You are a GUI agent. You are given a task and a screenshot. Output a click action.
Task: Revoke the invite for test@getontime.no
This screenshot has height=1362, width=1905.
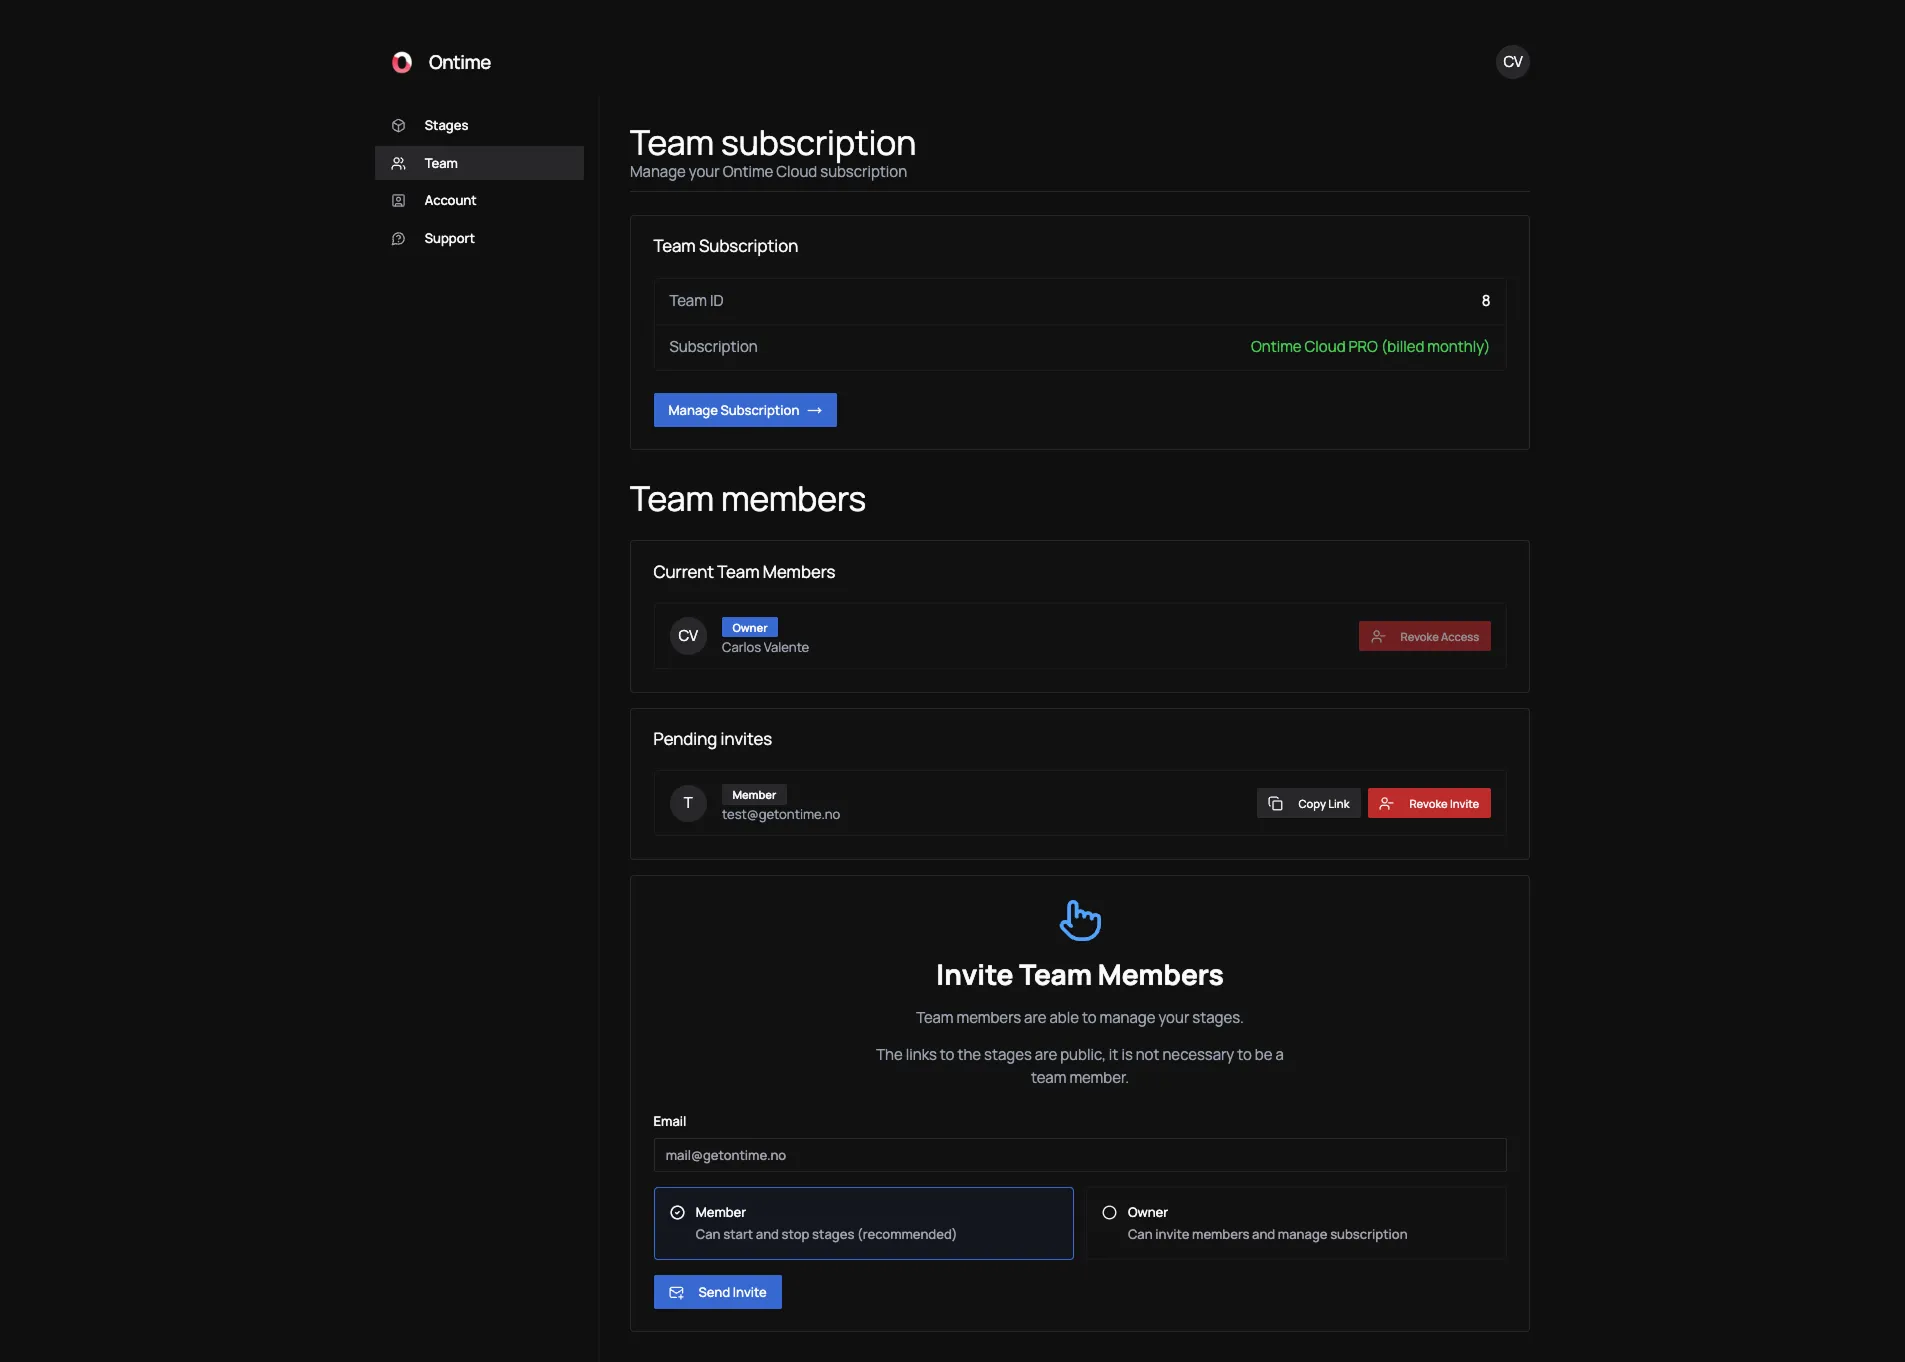pyautogui.click(x=1429, y=802)
